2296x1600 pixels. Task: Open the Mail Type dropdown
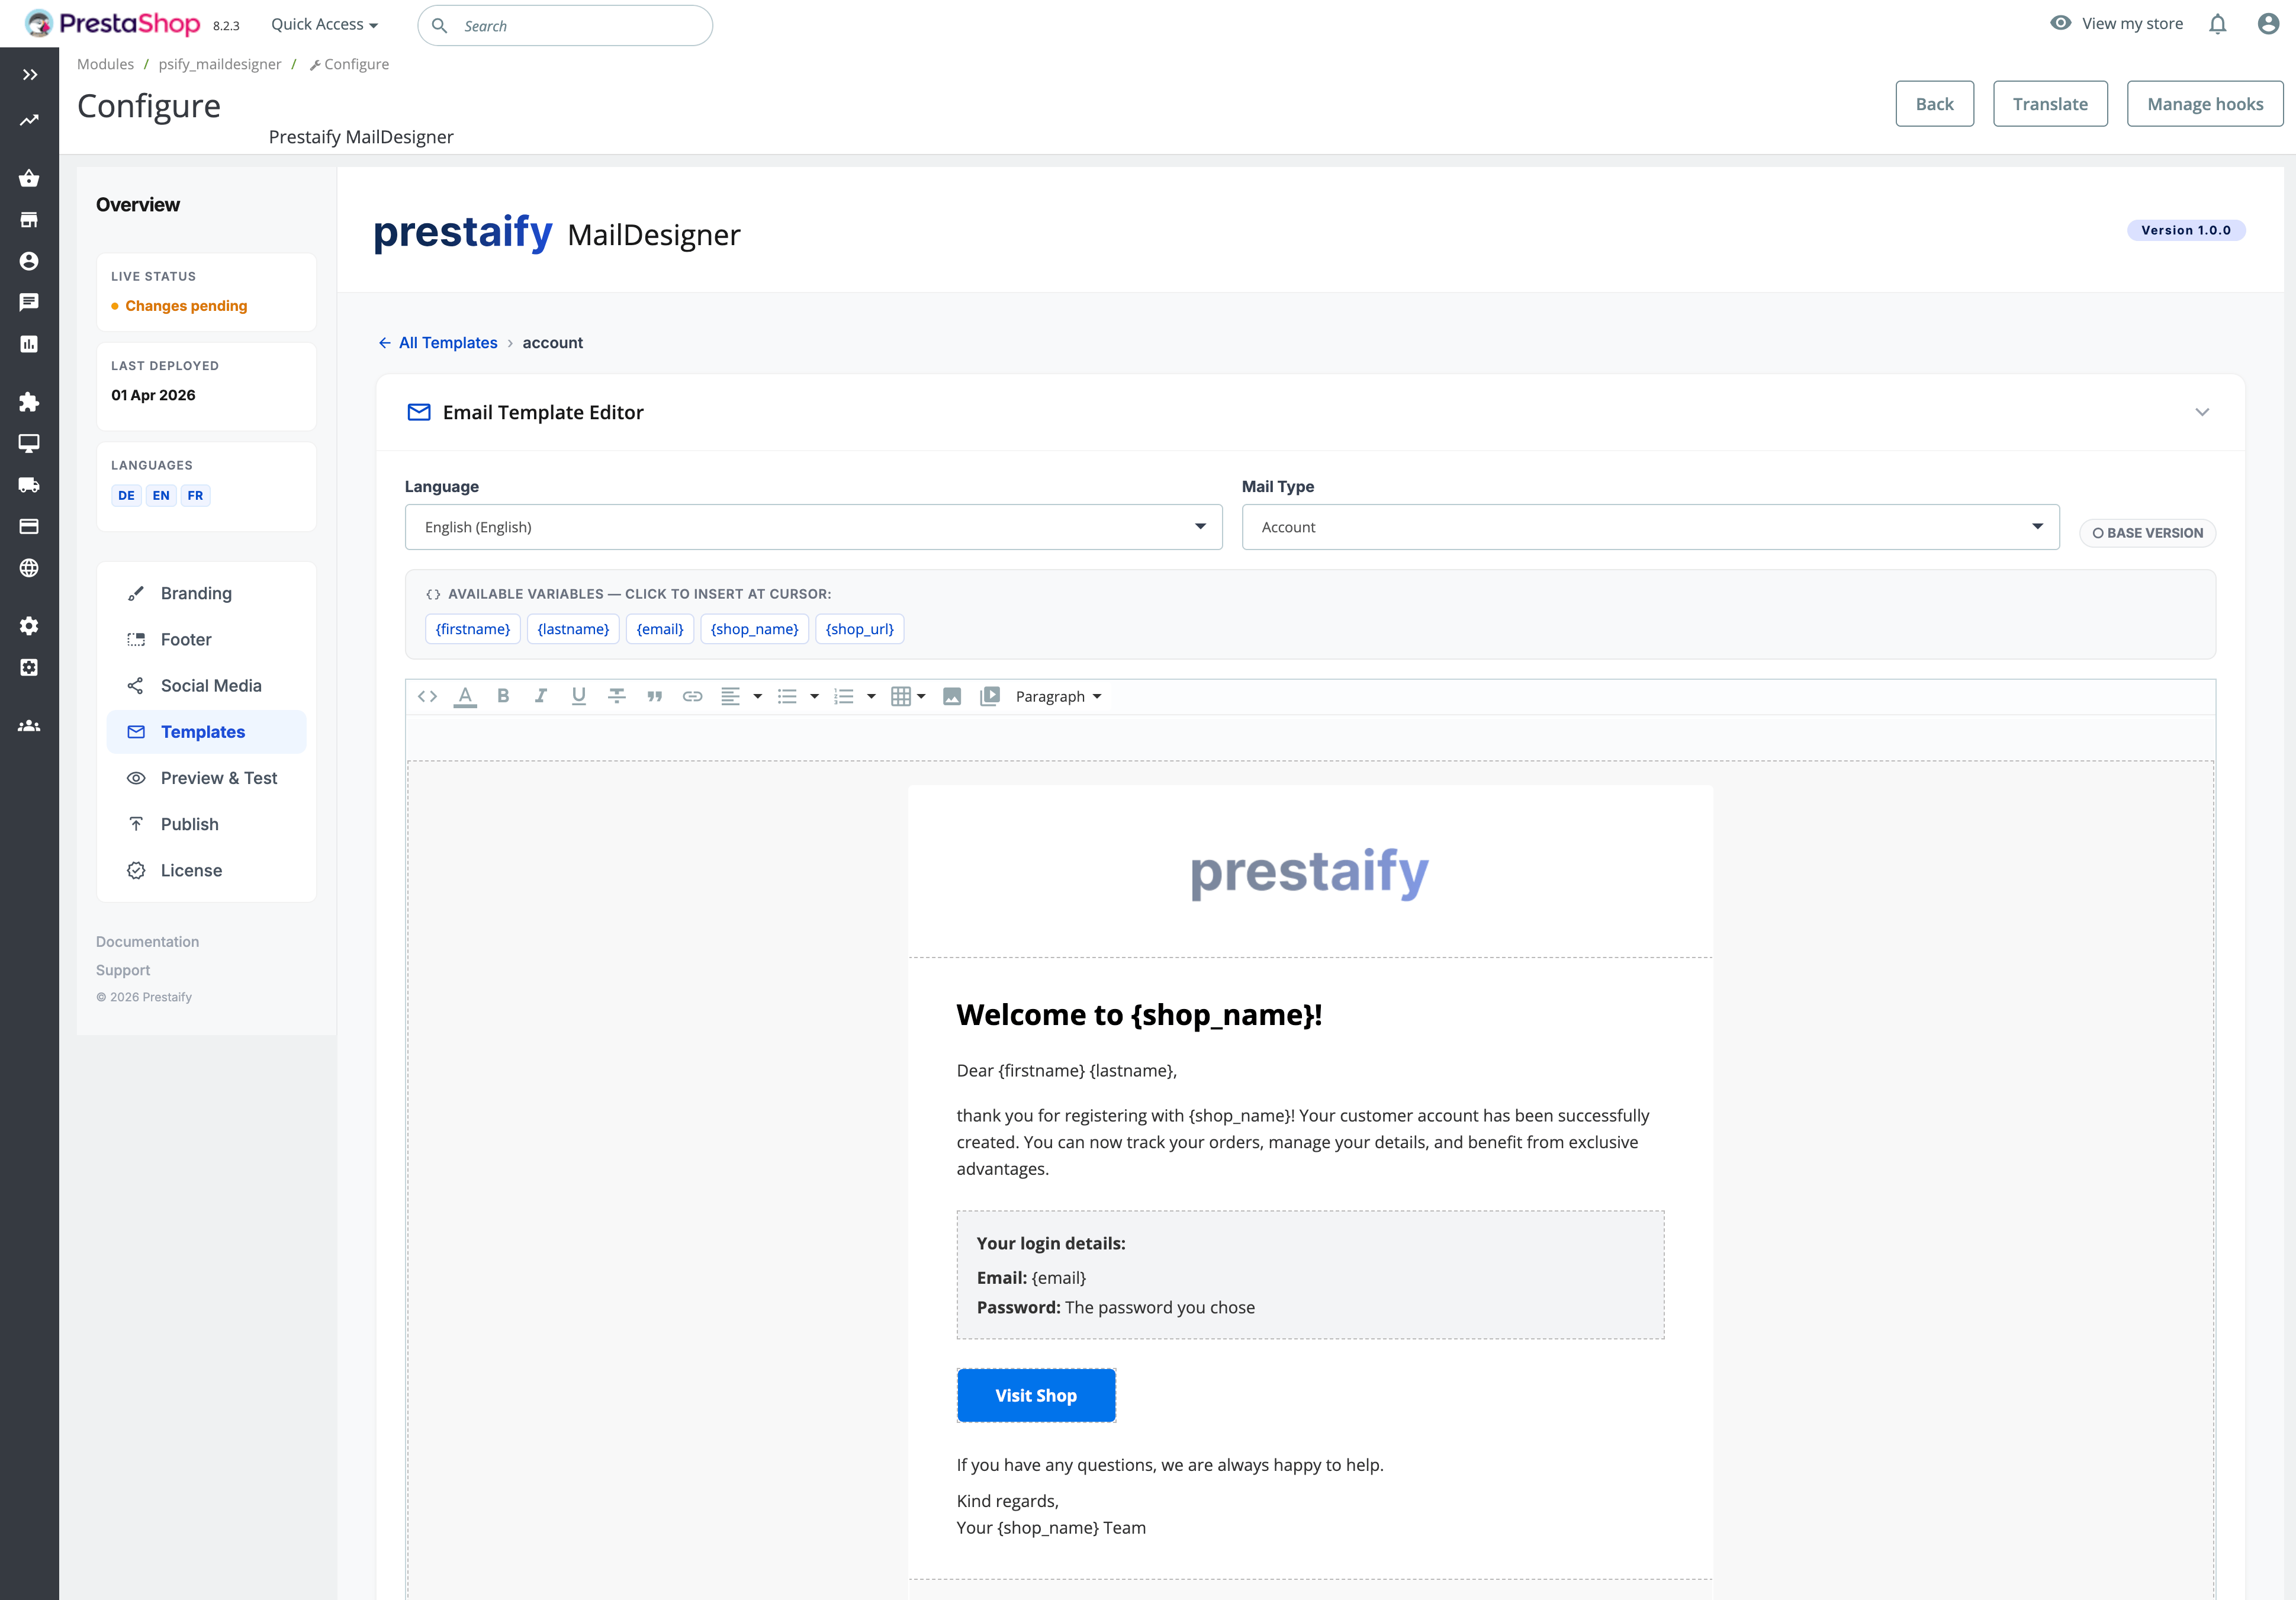1650,527
